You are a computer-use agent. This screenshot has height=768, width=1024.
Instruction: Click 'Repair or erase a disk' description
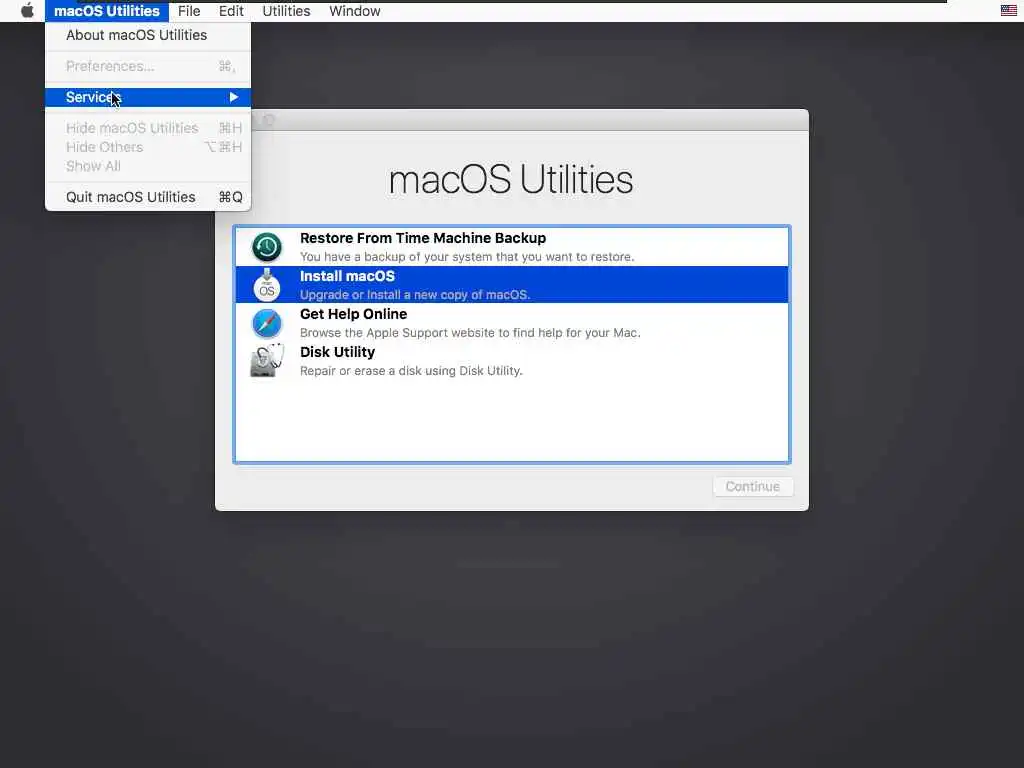(x=411, y=370)
